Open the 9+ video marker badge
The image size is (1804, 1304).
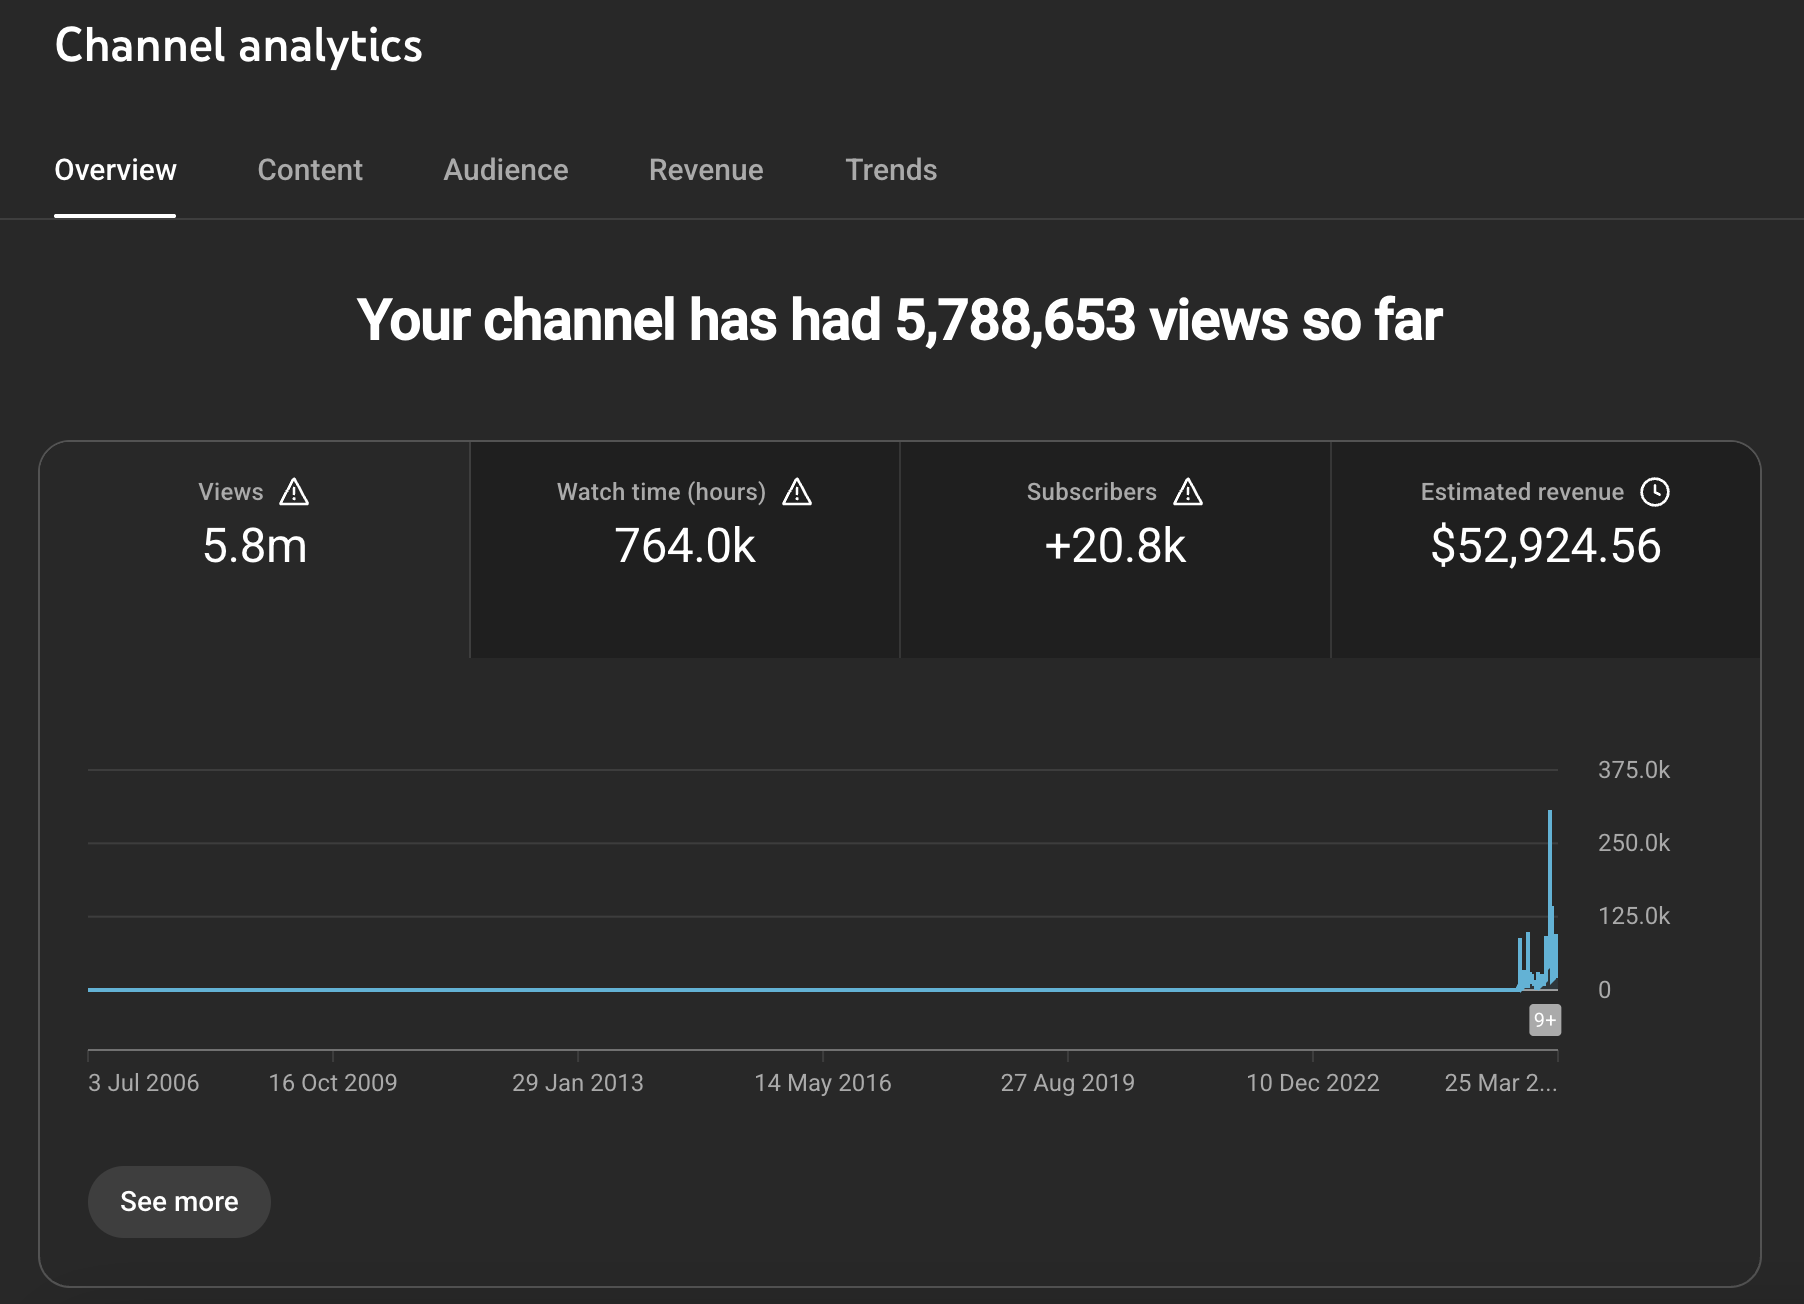click(1545, 1020)
